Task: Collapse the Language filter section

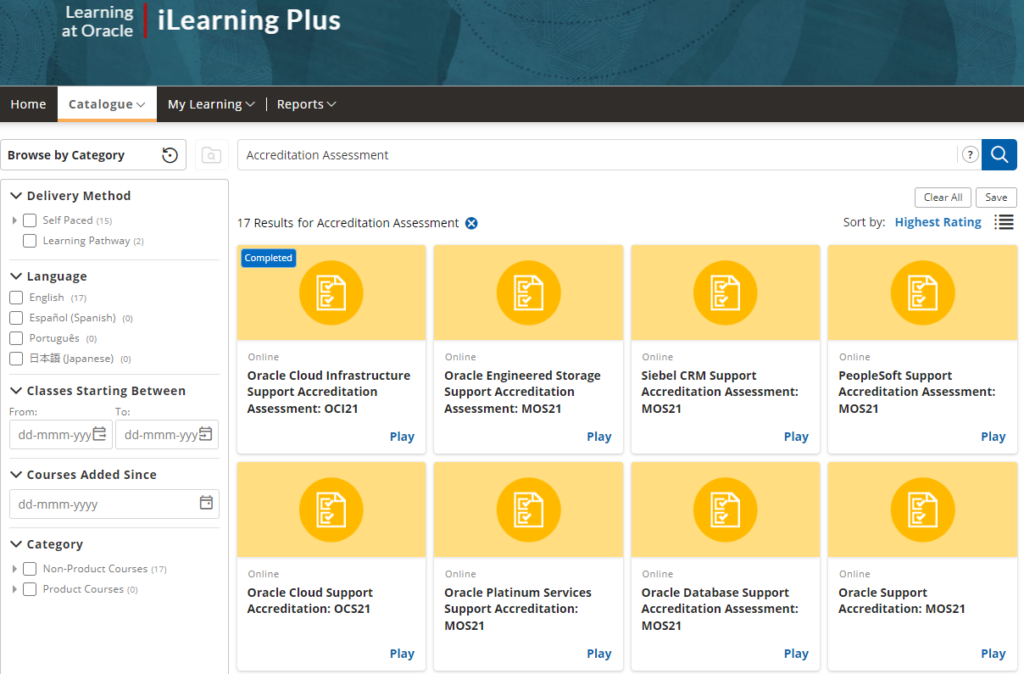Action: [x=16, y=276]
